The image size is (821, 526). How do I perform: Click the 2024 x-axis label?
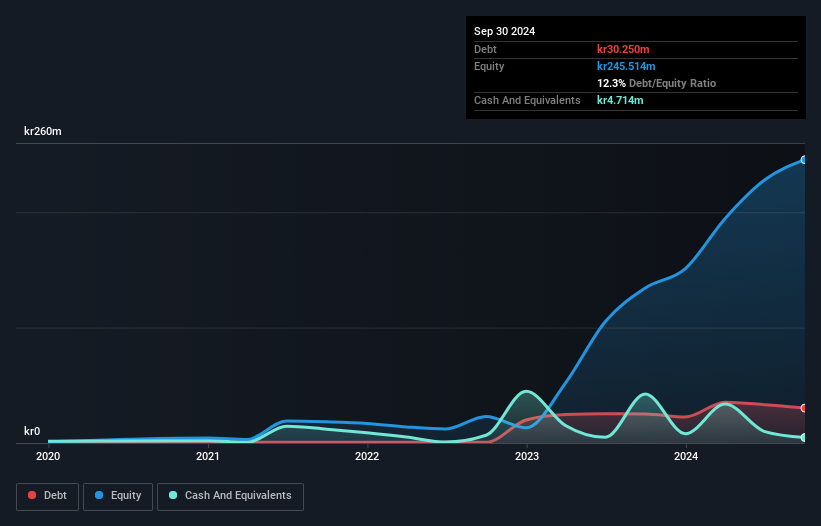(x=686, y=456)
